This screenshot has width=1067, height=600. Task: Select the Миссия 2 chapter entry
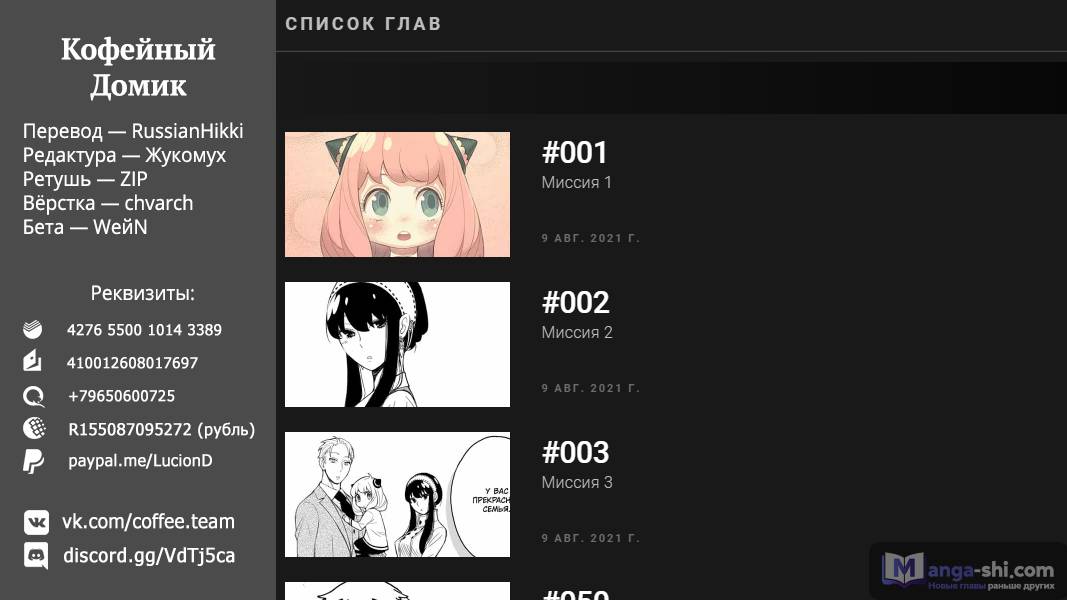tap(577, 333)
